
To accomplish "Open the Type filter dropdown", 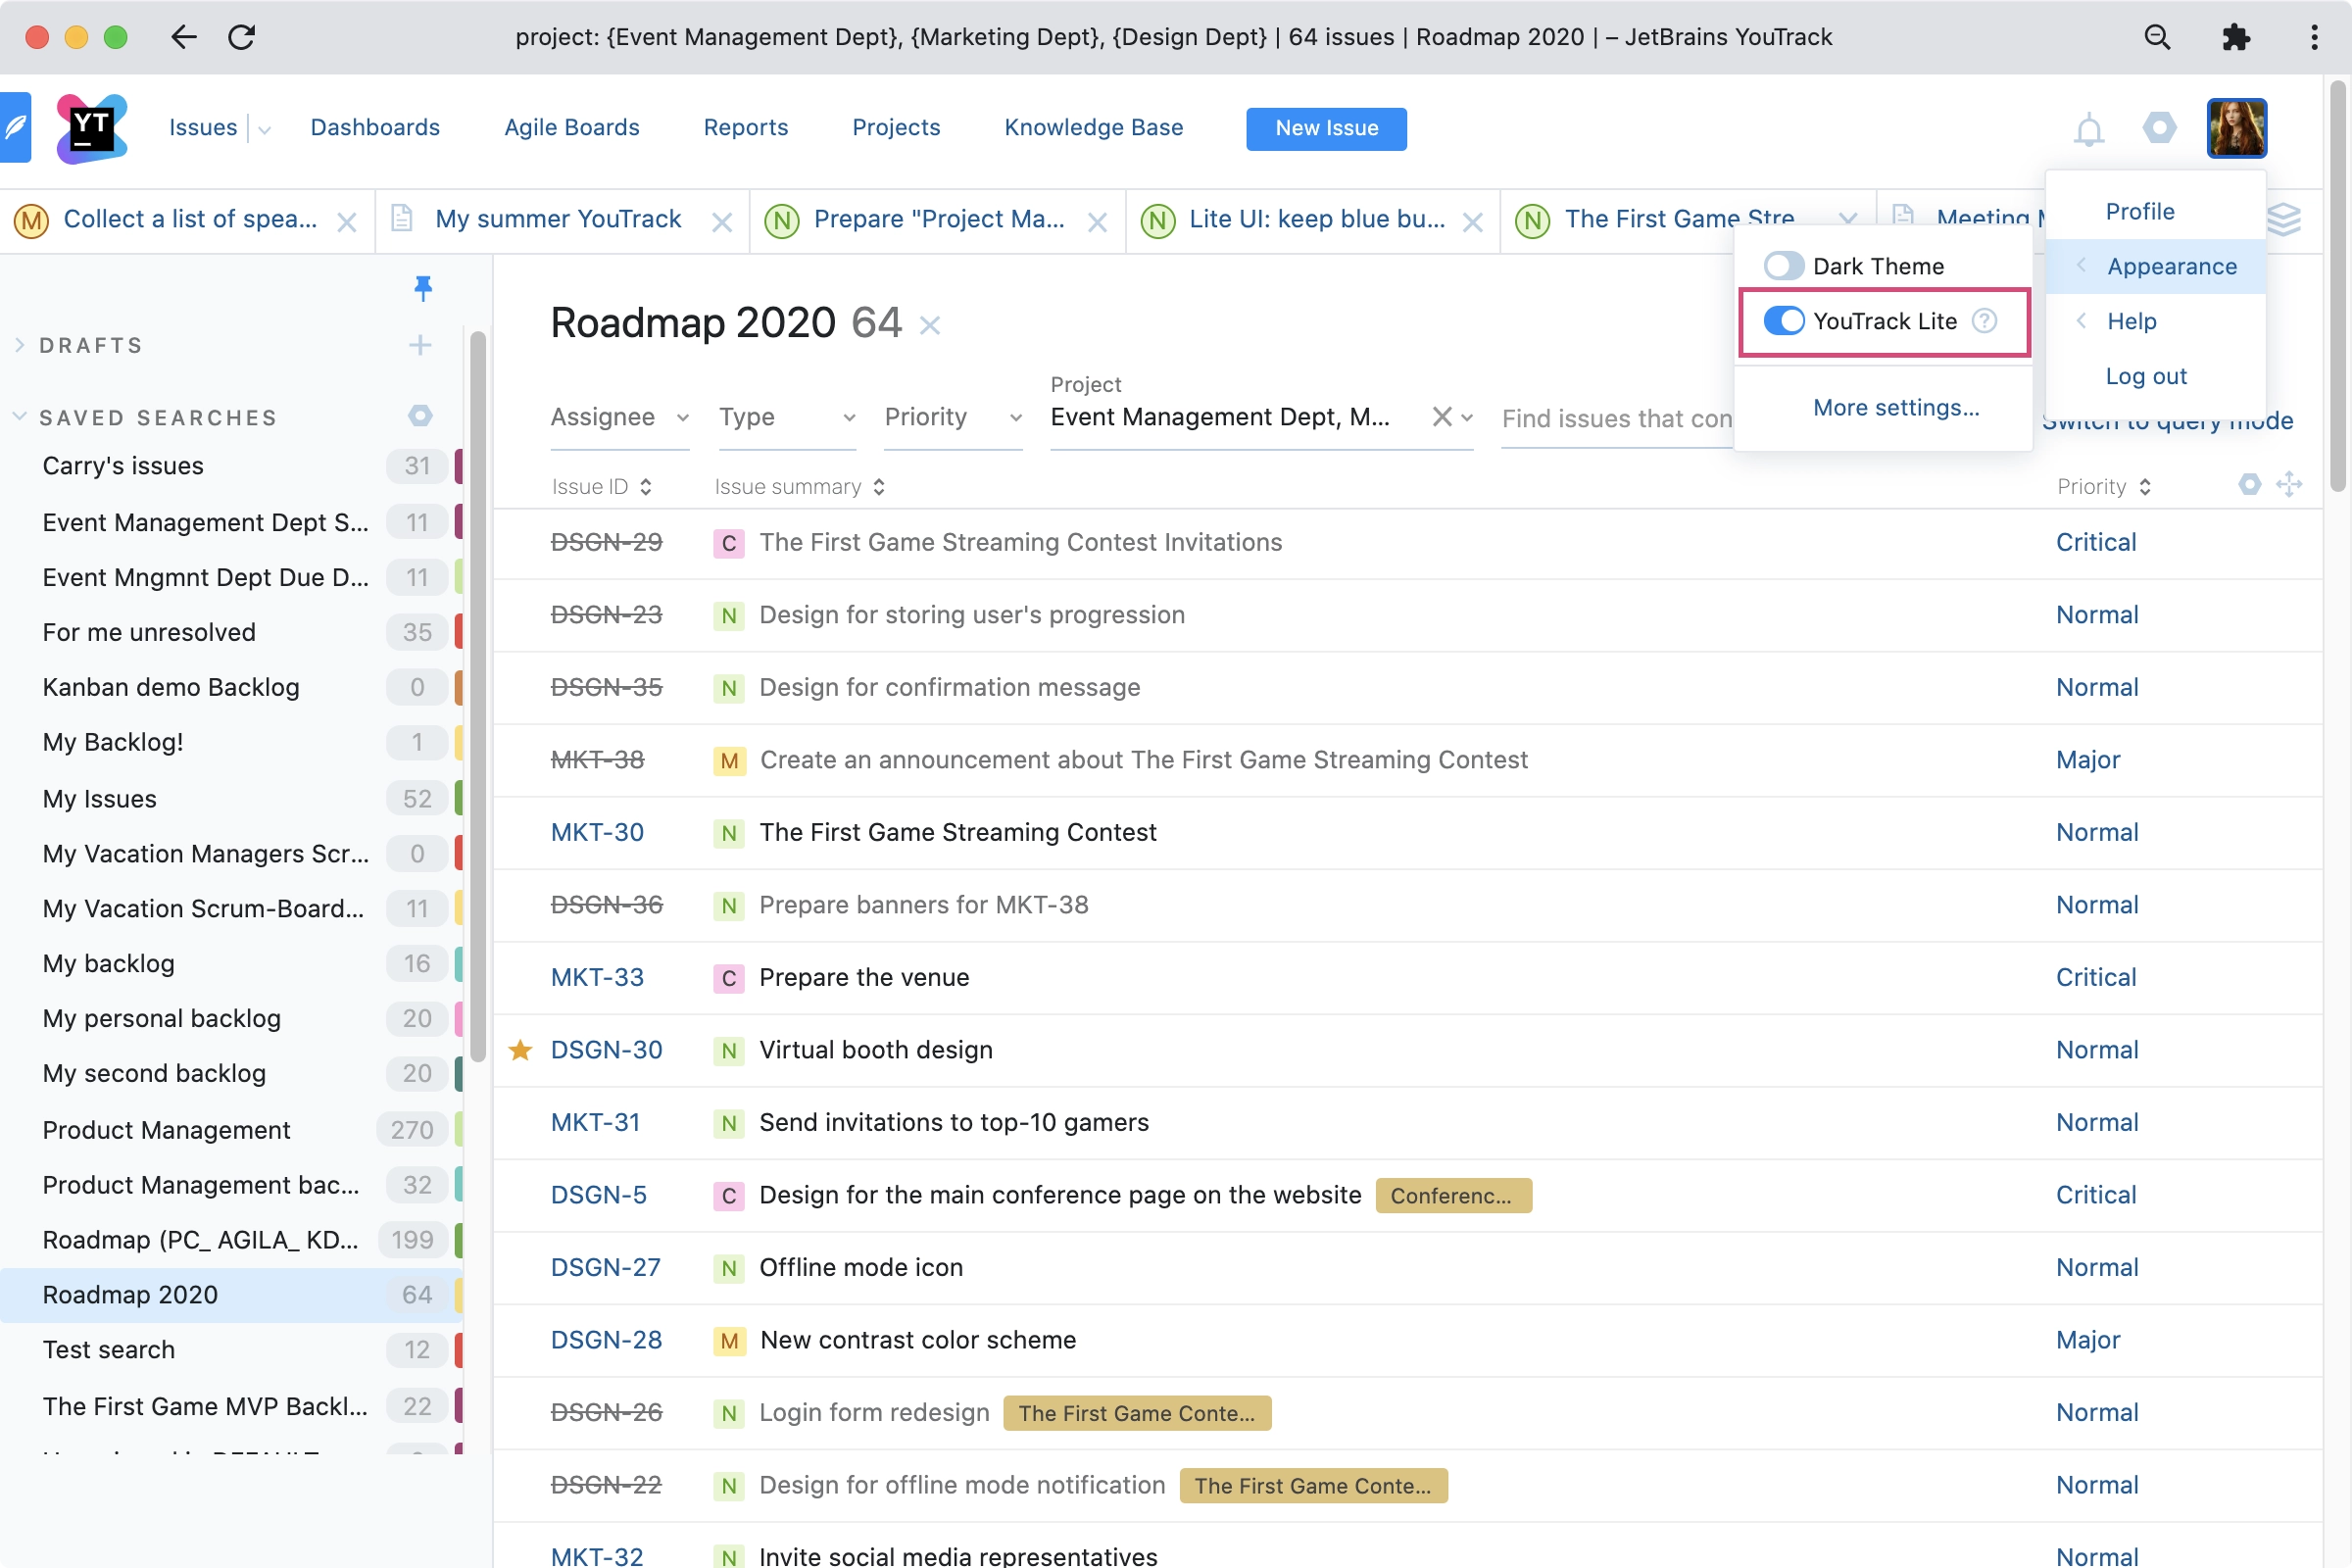I will [787, 417].
